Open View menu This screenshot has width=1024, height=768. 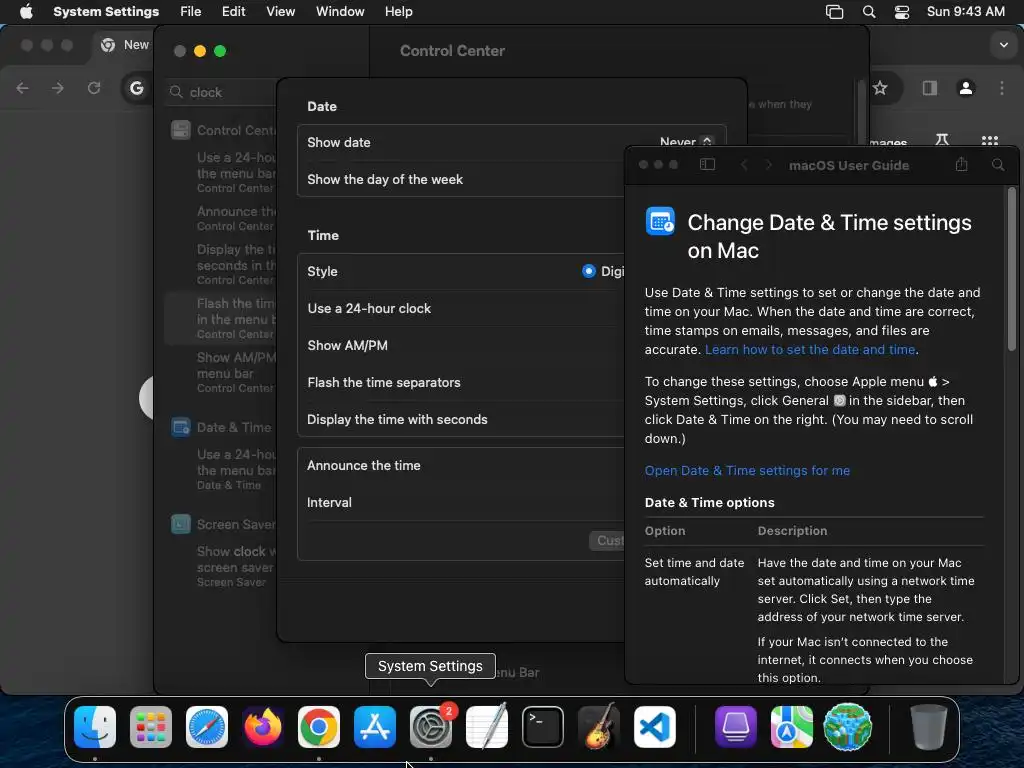point(280,11)
